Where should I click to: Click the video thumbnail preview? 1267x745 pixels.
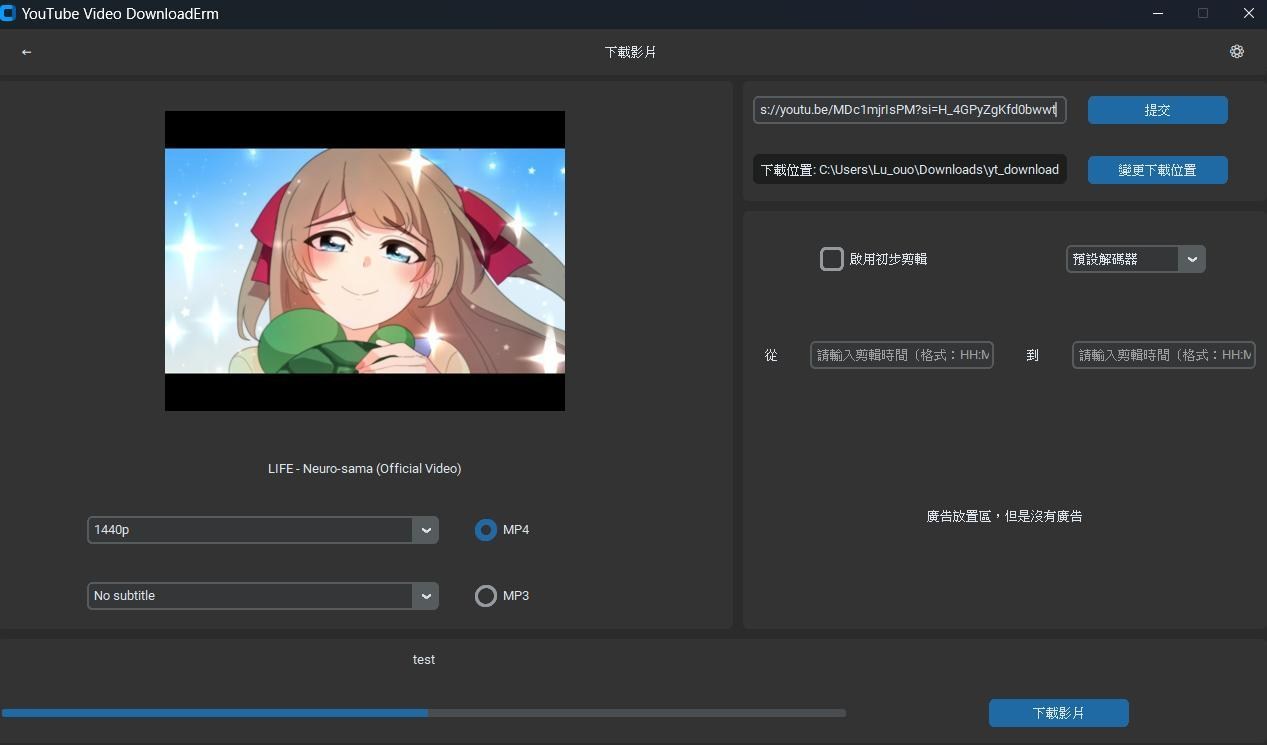click(365, 261)
